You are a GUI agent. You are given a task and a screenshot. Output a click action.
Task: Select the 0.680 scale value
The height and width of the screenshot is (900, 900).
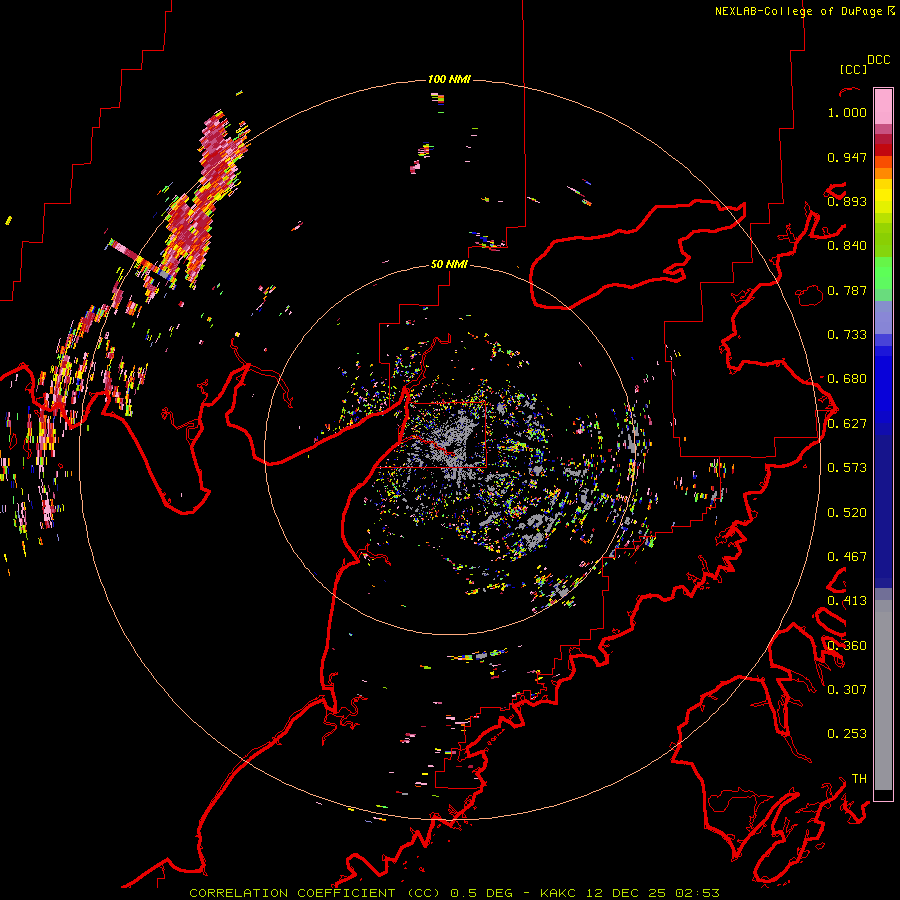[x=847, y=379]
